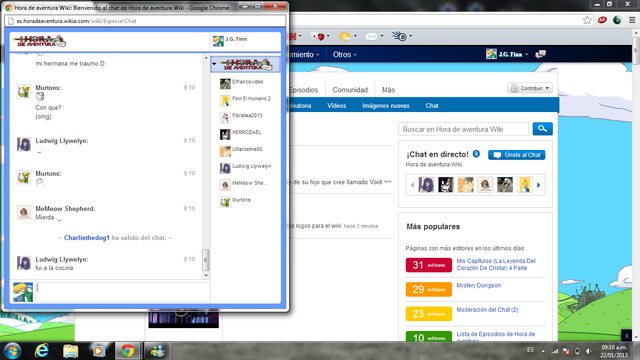Click MeMeow Shepherd avatar in chat messages
This screenshot has width=640, height=360.
point(24,212)
